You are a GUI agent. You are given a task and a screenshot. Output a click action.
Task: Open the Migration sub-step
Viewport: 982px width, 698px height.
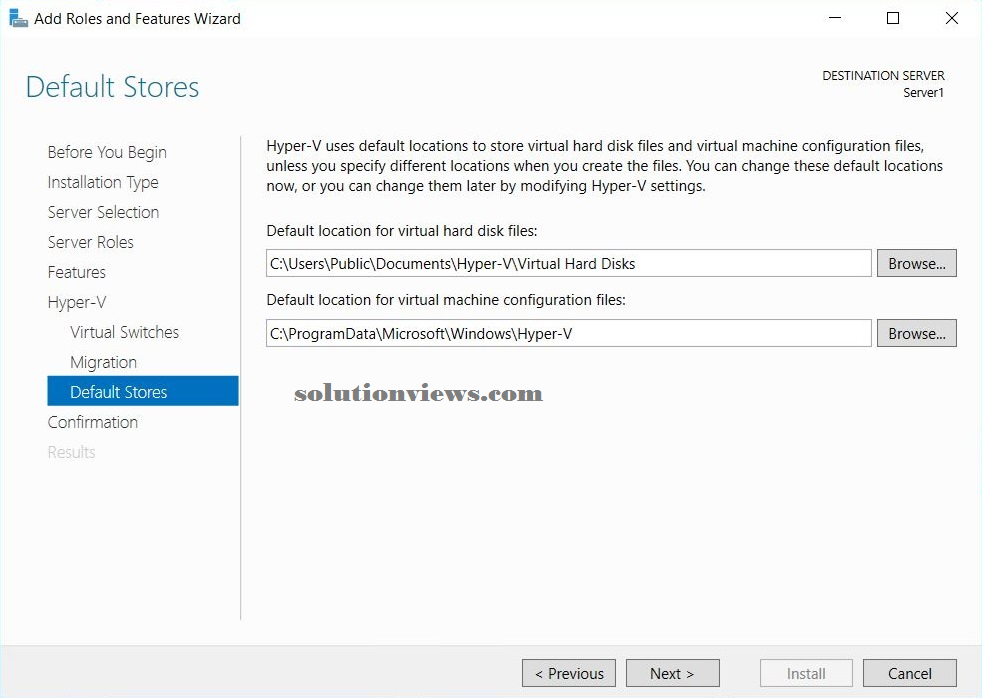103,362
